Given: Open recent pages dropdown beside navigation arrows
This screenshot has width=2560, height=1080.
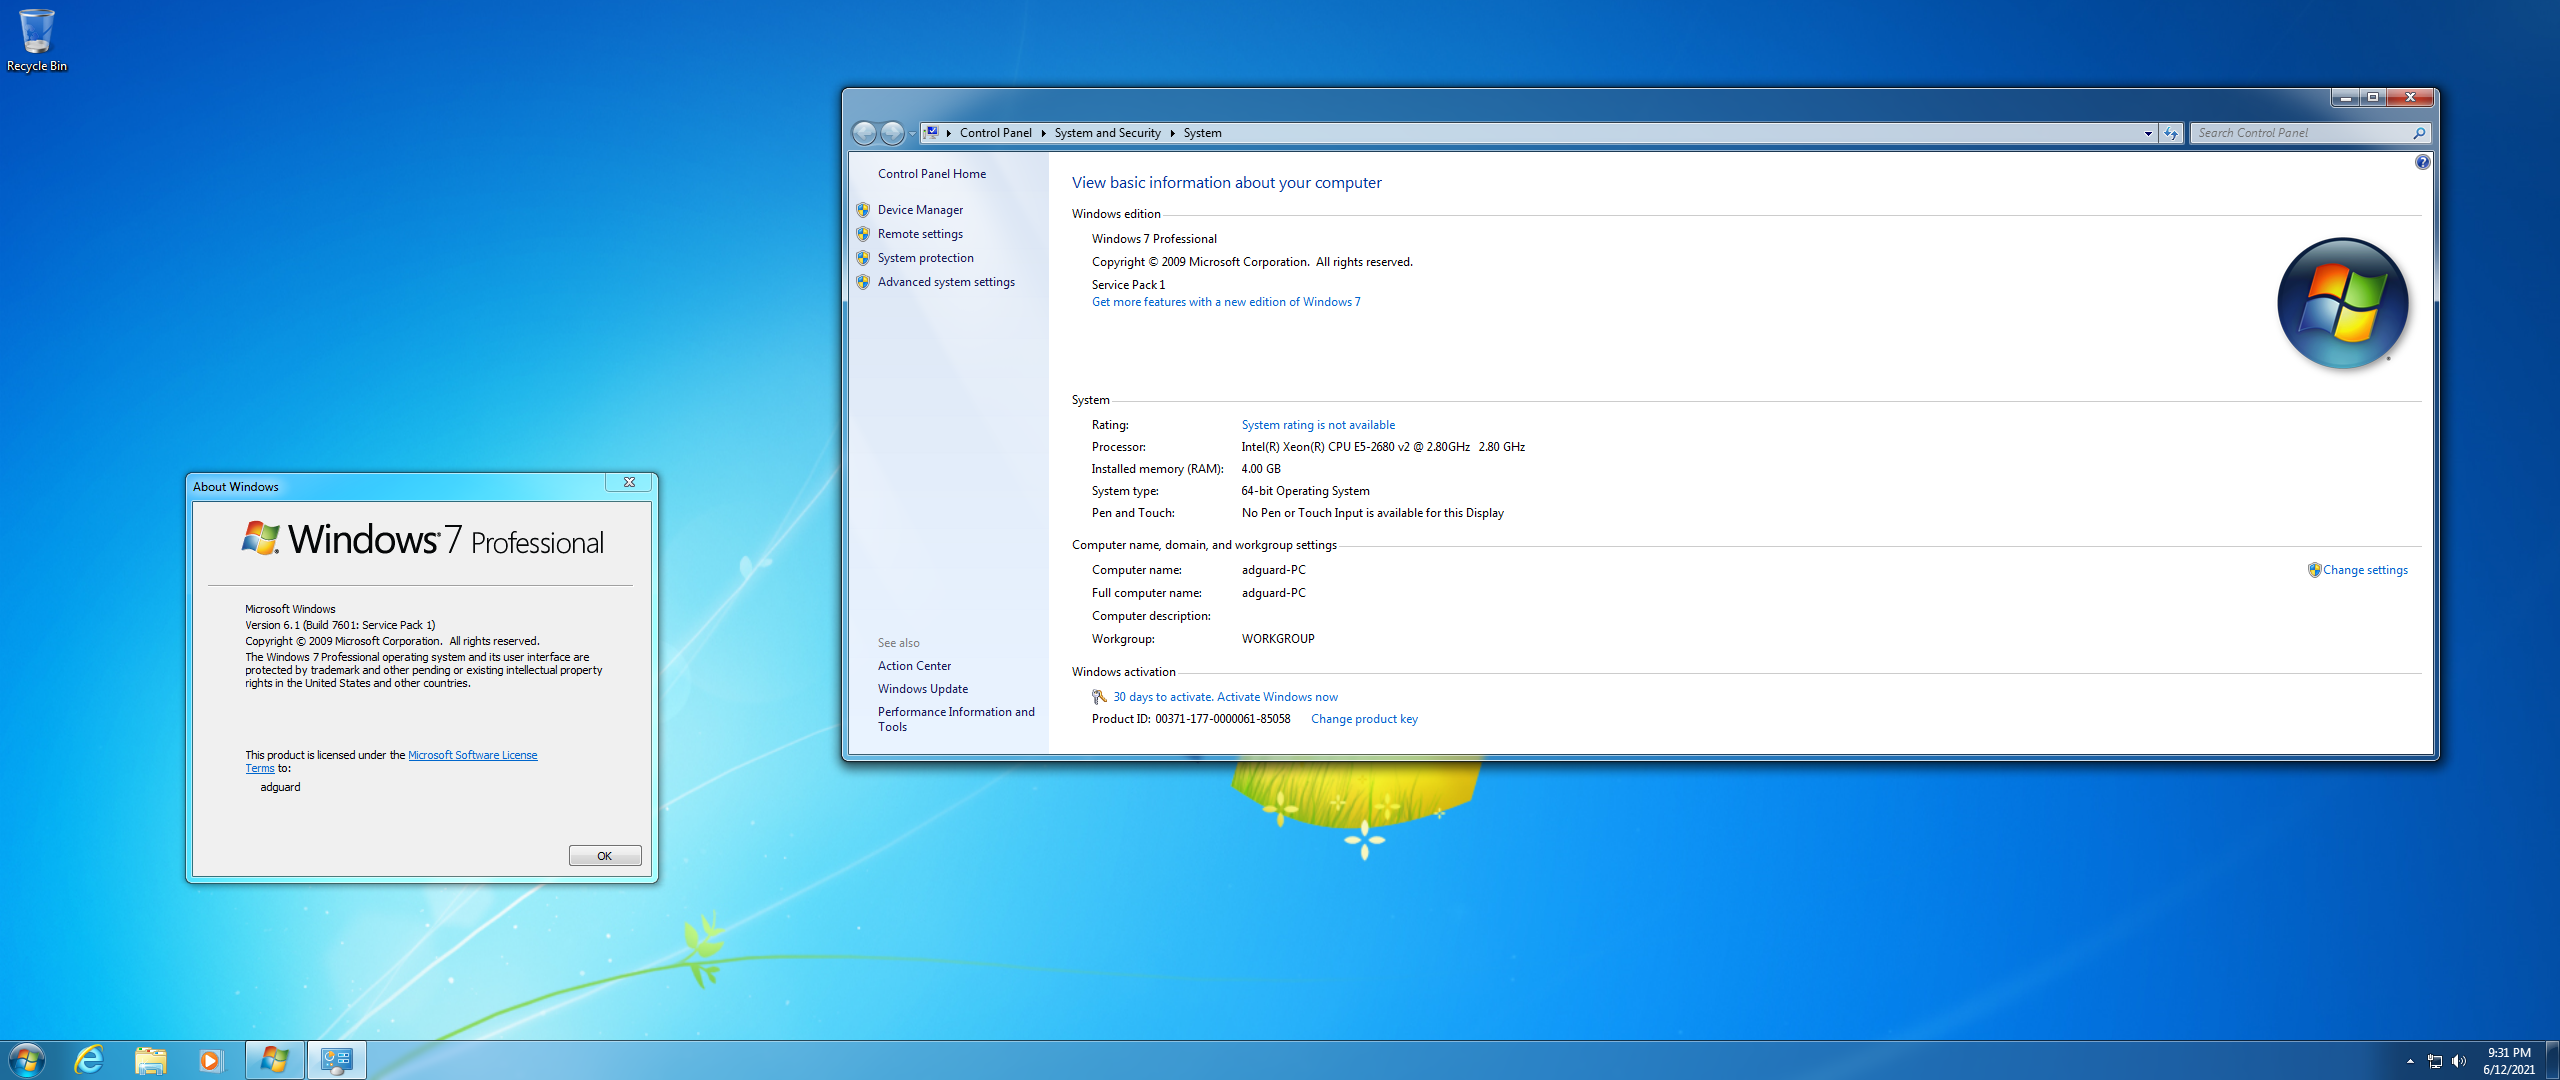Looking at the screenshot, I should pos(912,134).
